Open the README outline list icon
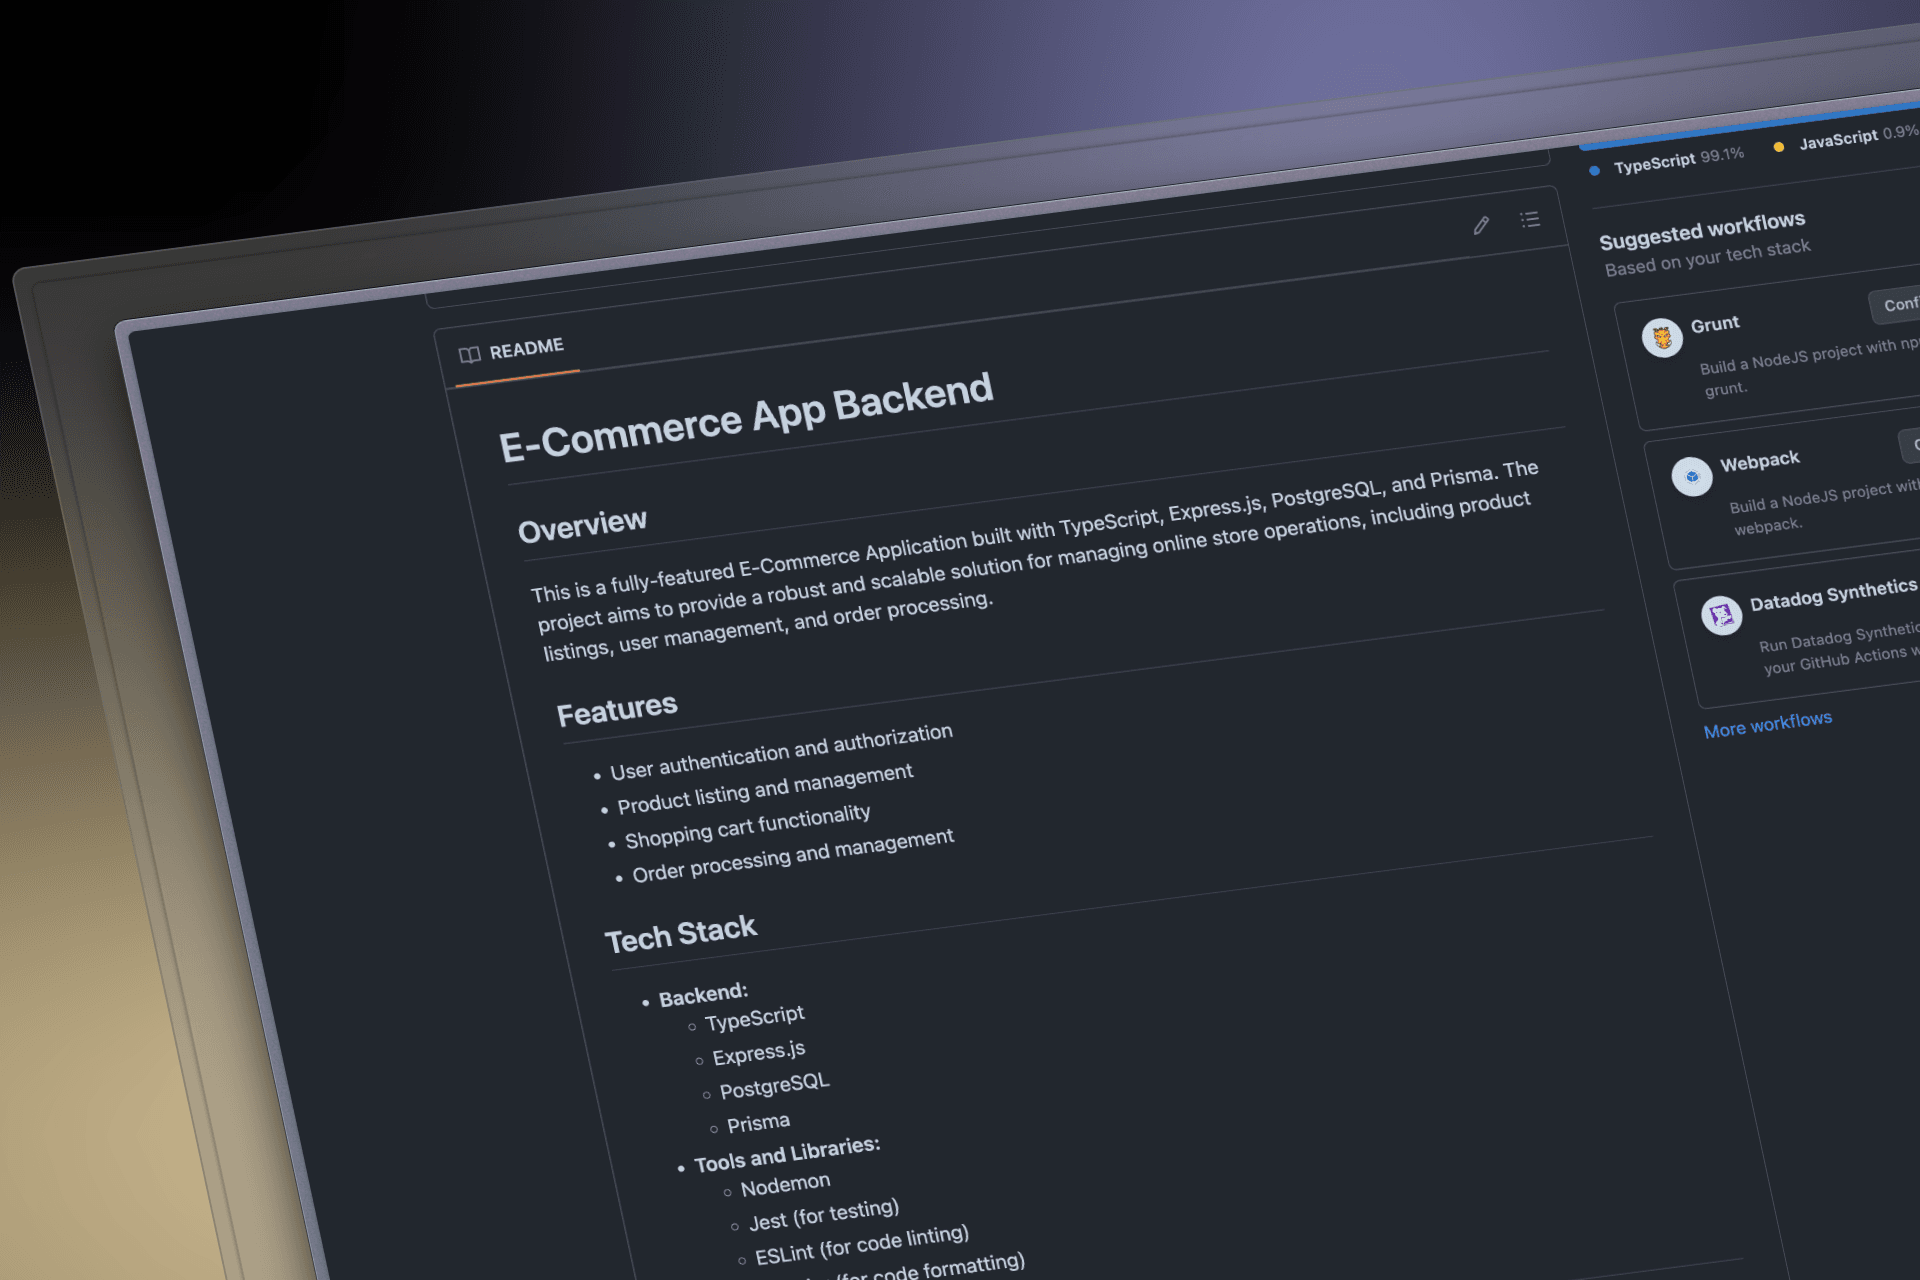The image size is (1920, 1280). click(x=1530, y=219)
